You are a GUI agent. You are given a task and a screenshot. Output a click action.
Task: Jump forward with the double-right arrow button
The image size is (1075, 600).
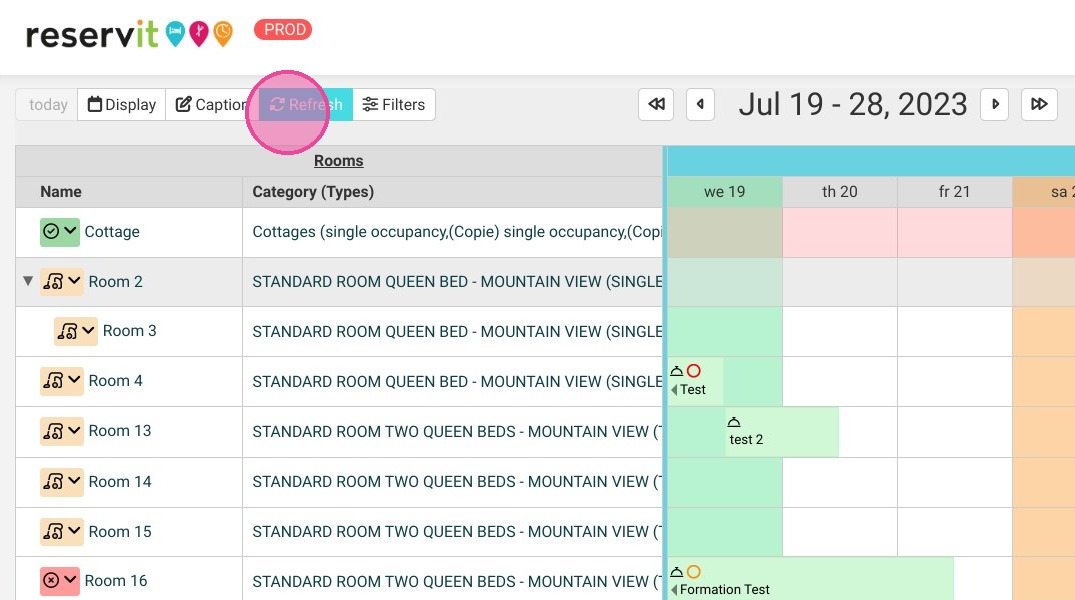point(1039,104)
